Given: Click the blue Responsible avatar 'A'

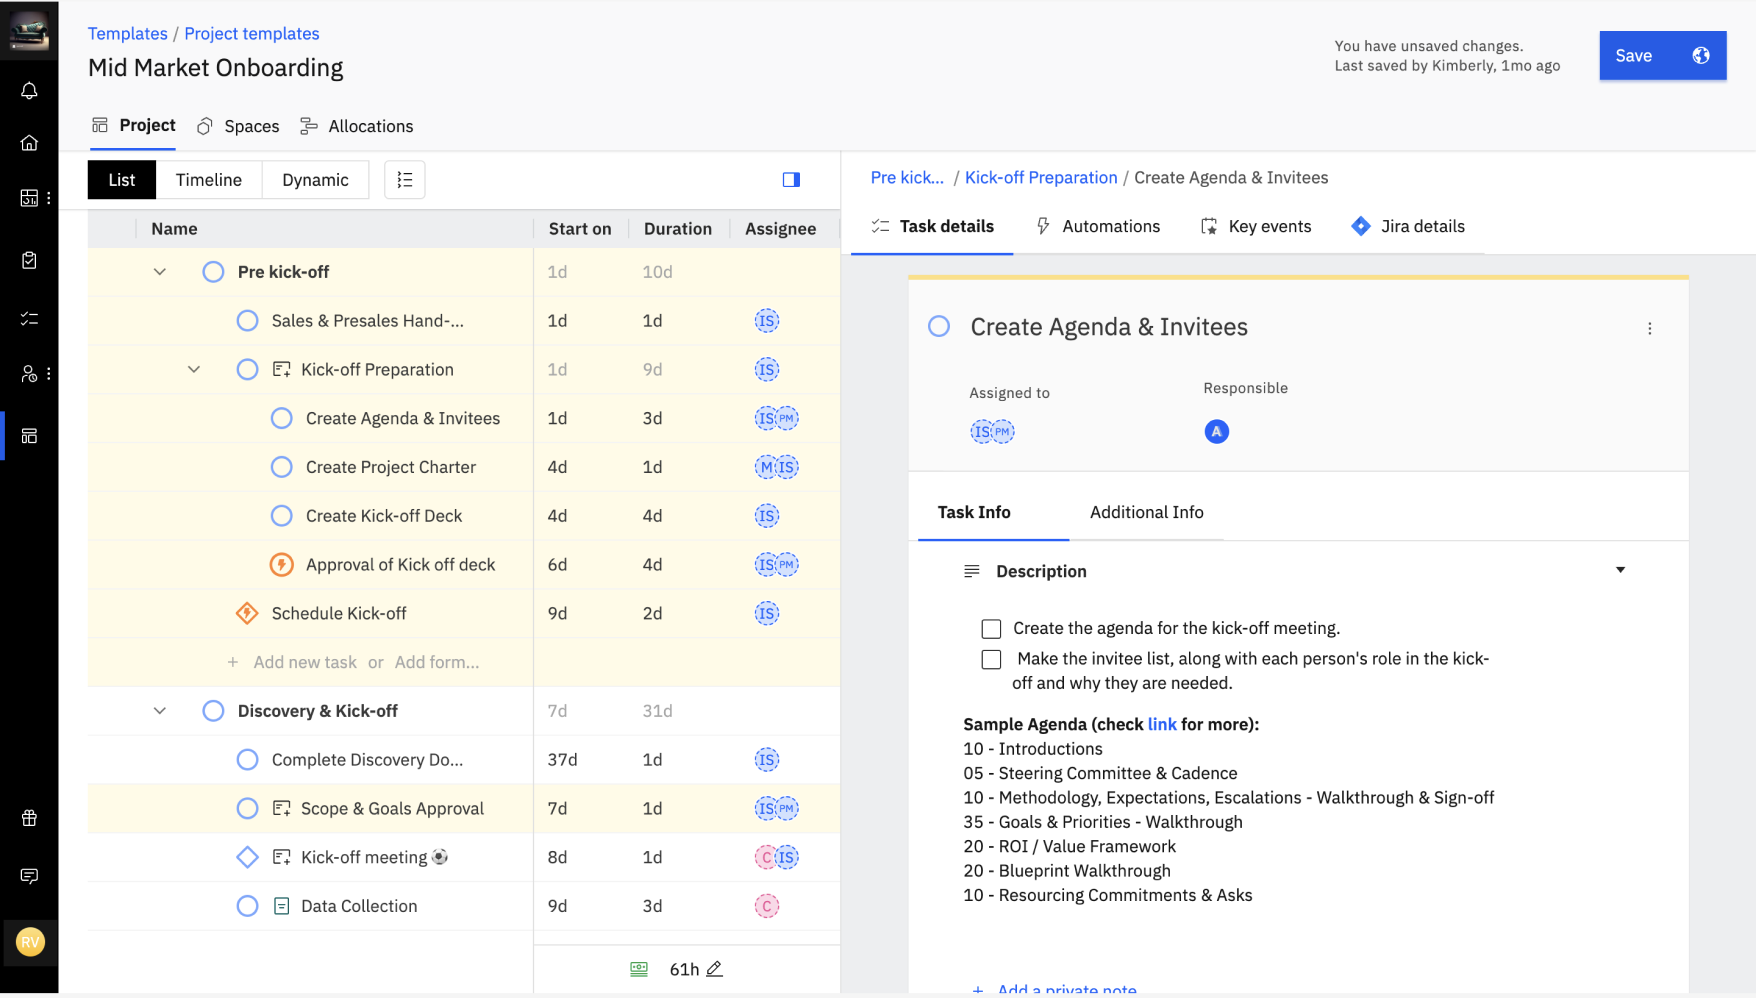Looking at the screenshot, I should (x=1216, y=432).
